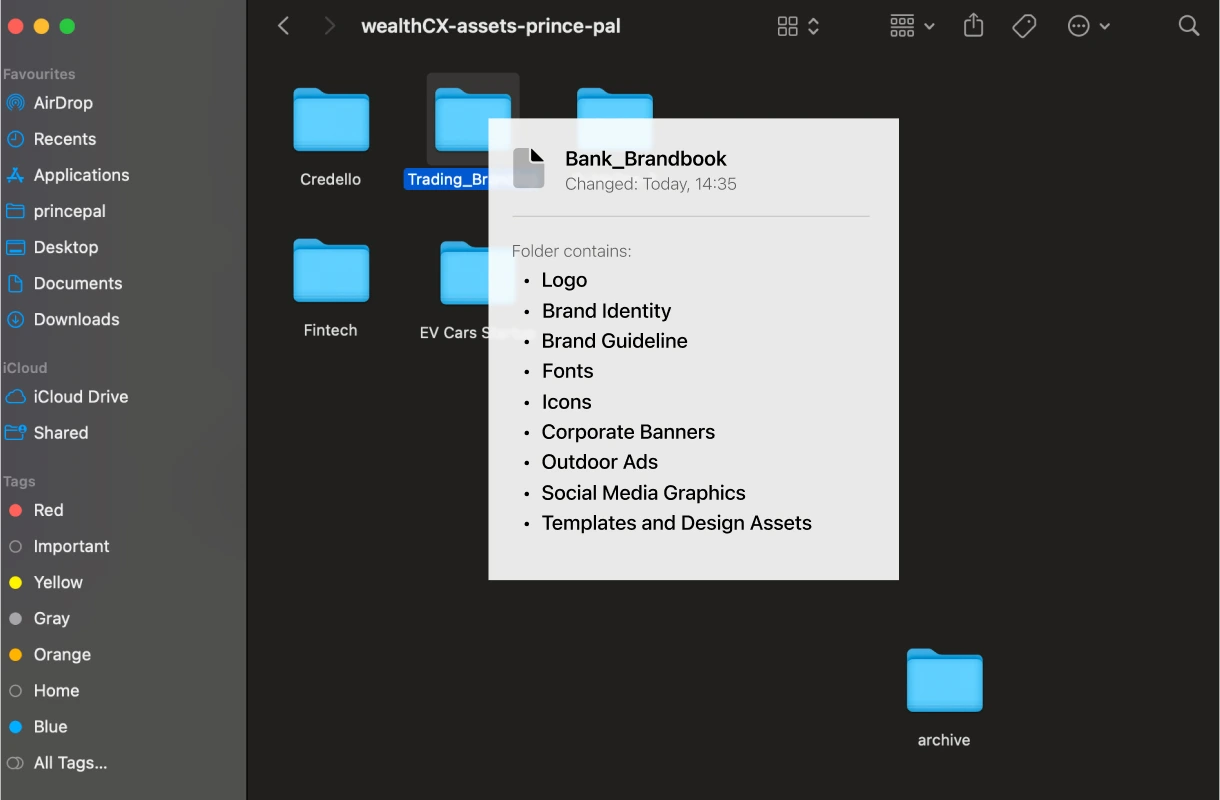Open the icon view switcher dropdown

tap(798, 26)
